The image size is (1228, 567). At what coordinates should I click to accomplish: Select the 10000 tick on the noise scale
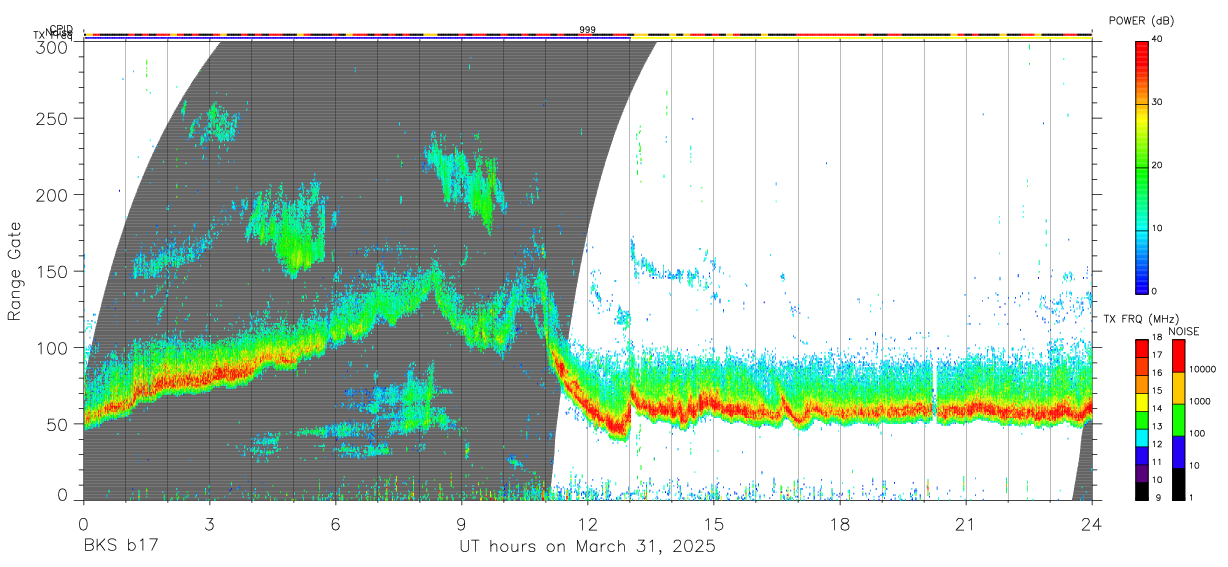1203,370
